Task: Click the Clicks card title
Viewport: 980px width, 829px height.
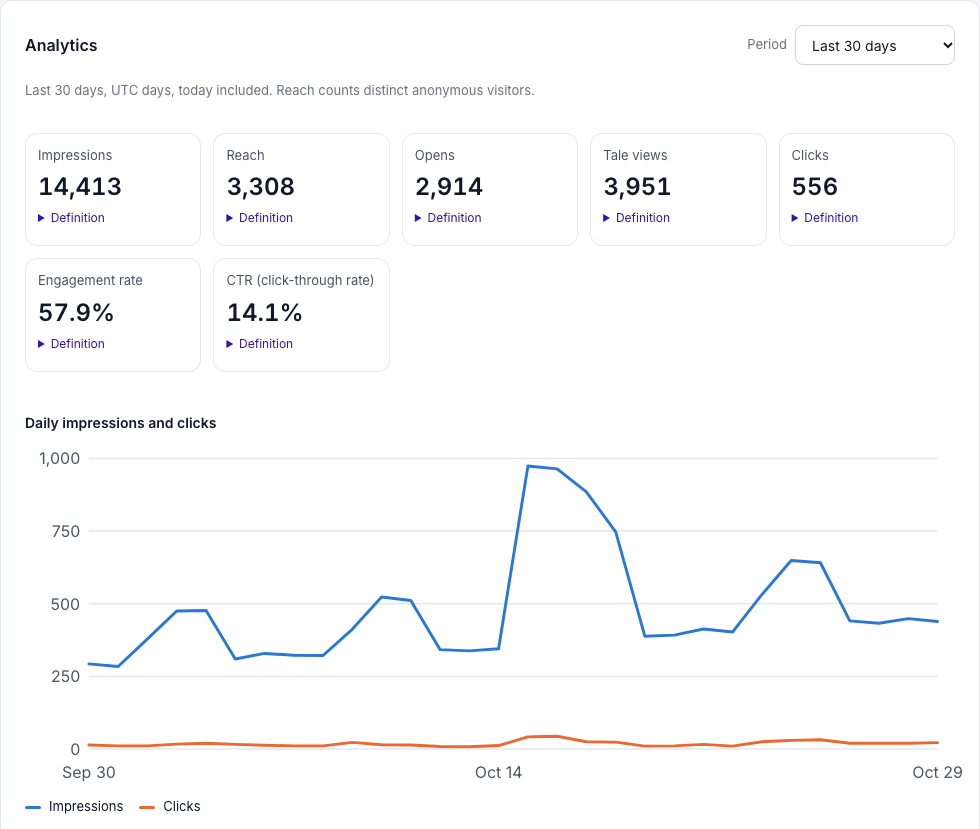Action: 810,155
